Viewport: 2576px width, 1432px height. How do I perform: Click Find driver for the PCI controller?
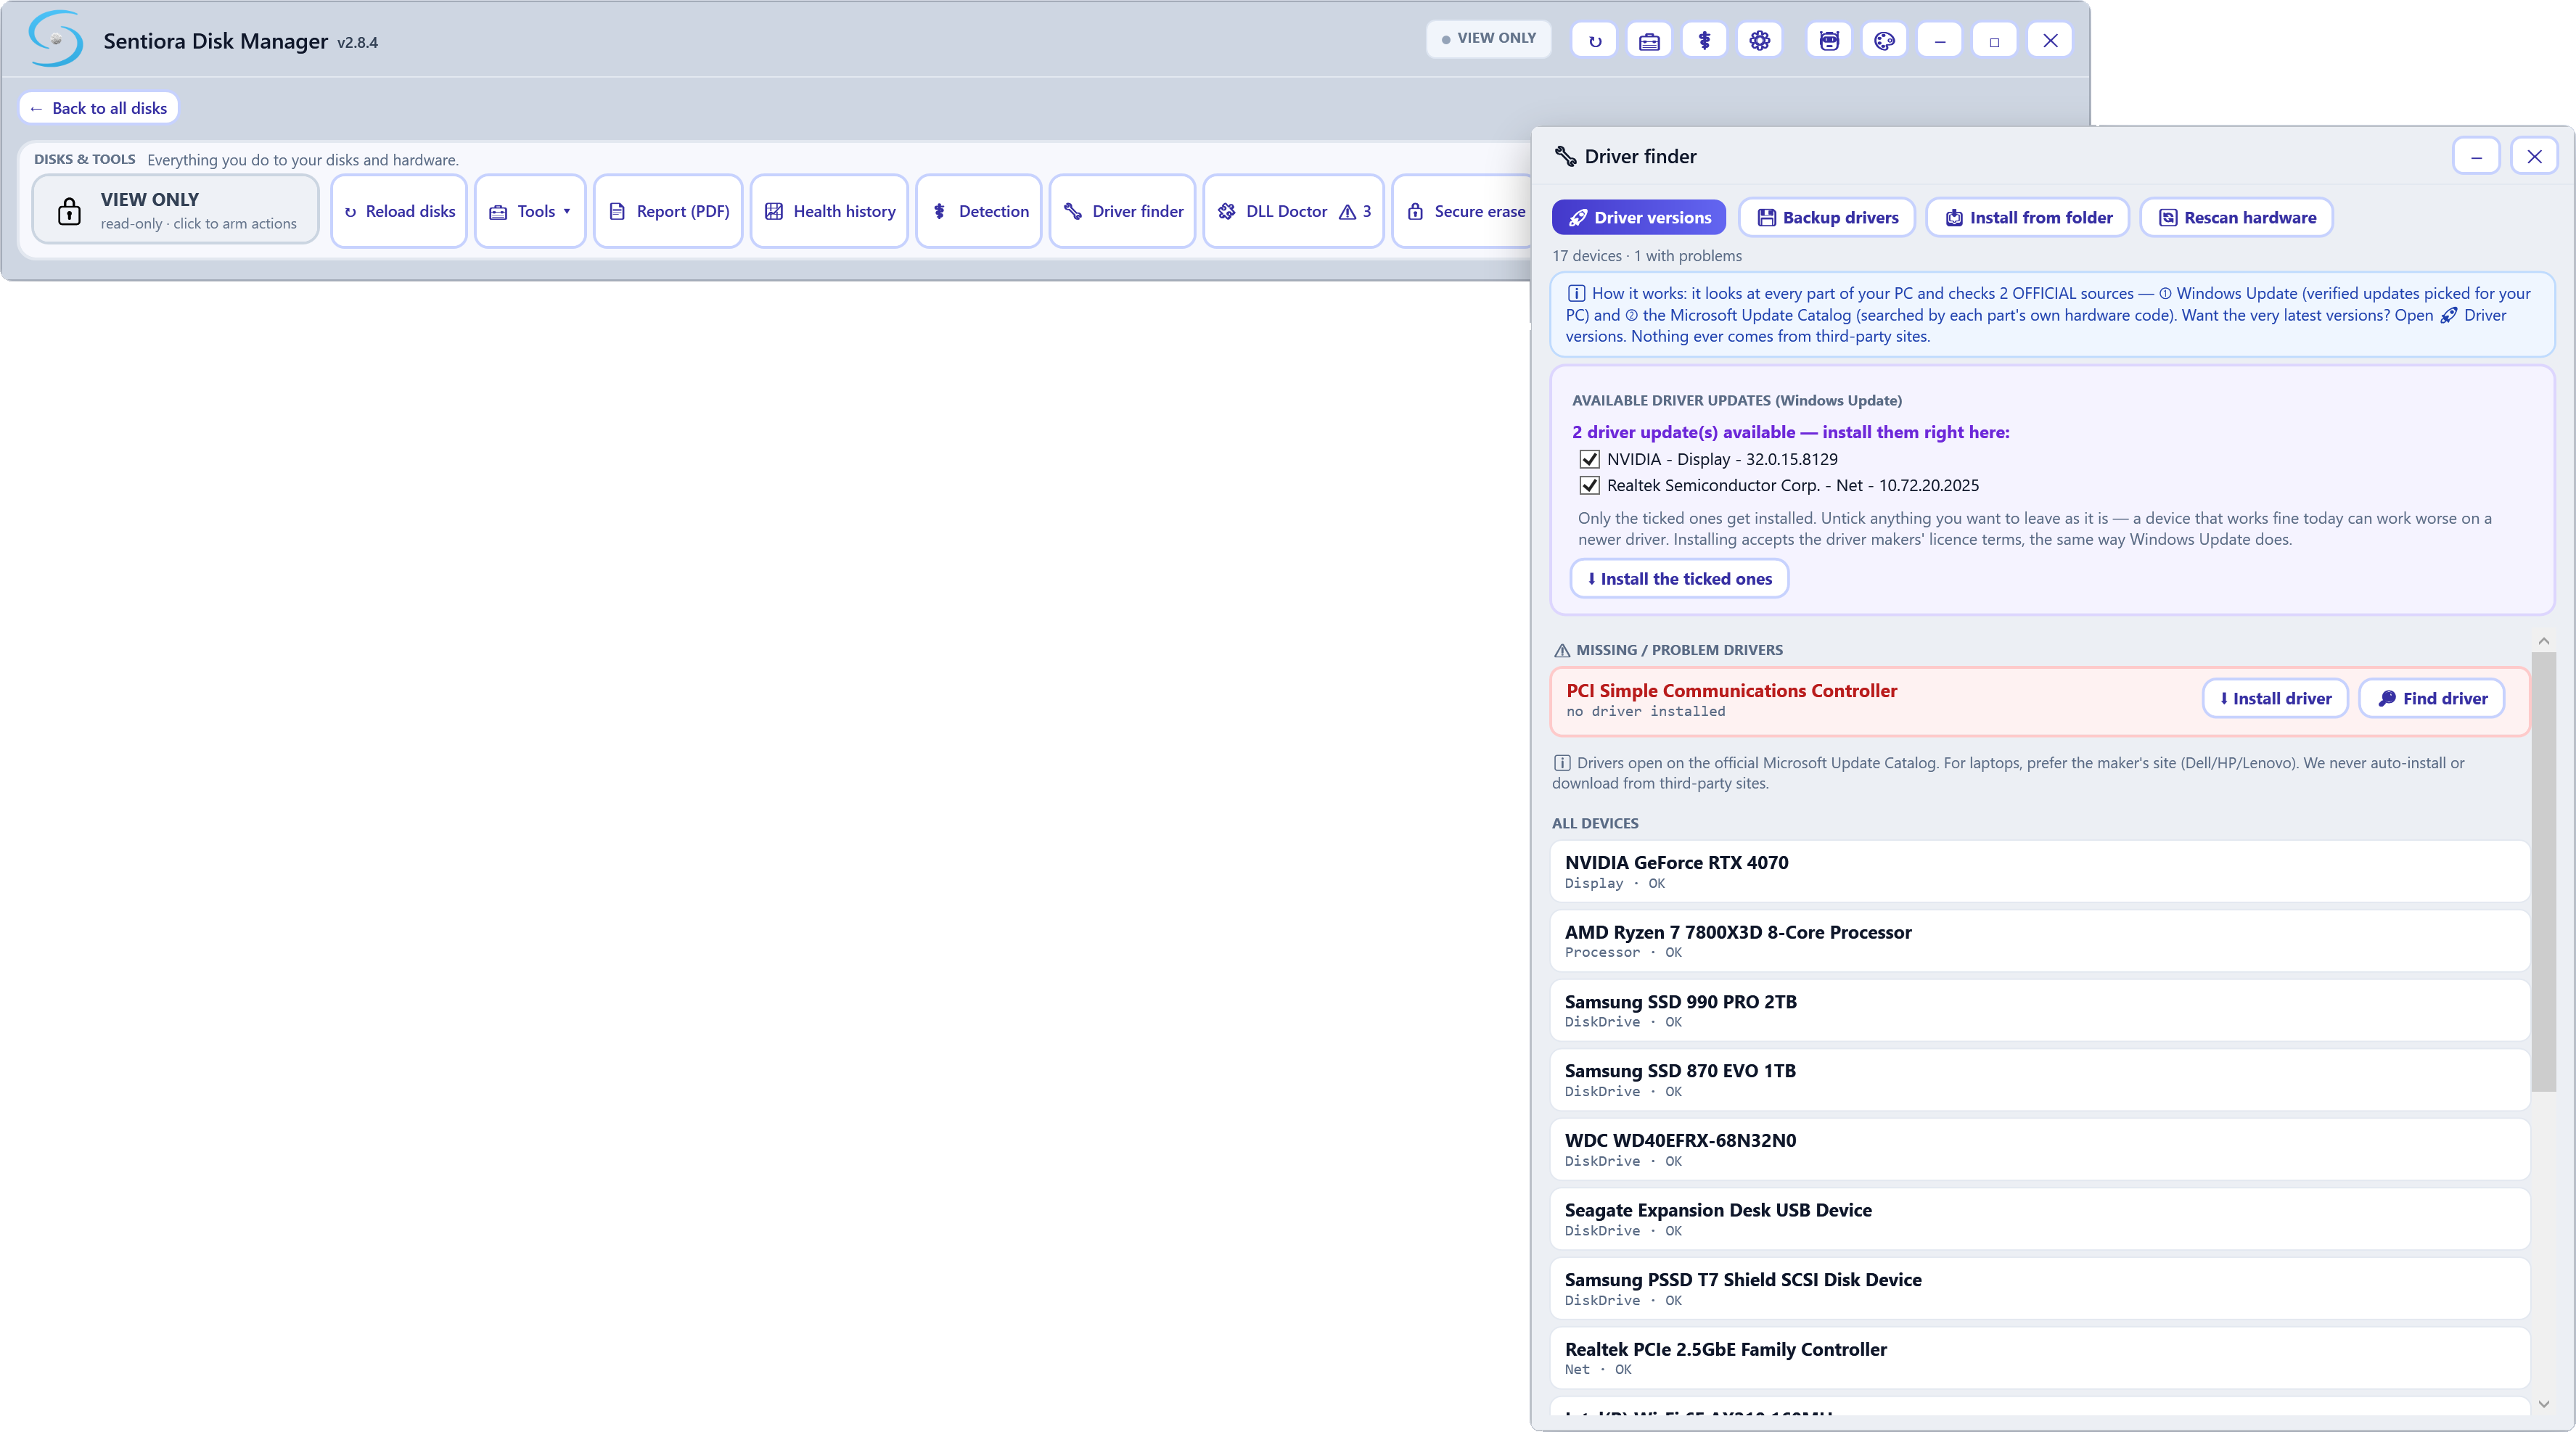tap(2431, 698)
